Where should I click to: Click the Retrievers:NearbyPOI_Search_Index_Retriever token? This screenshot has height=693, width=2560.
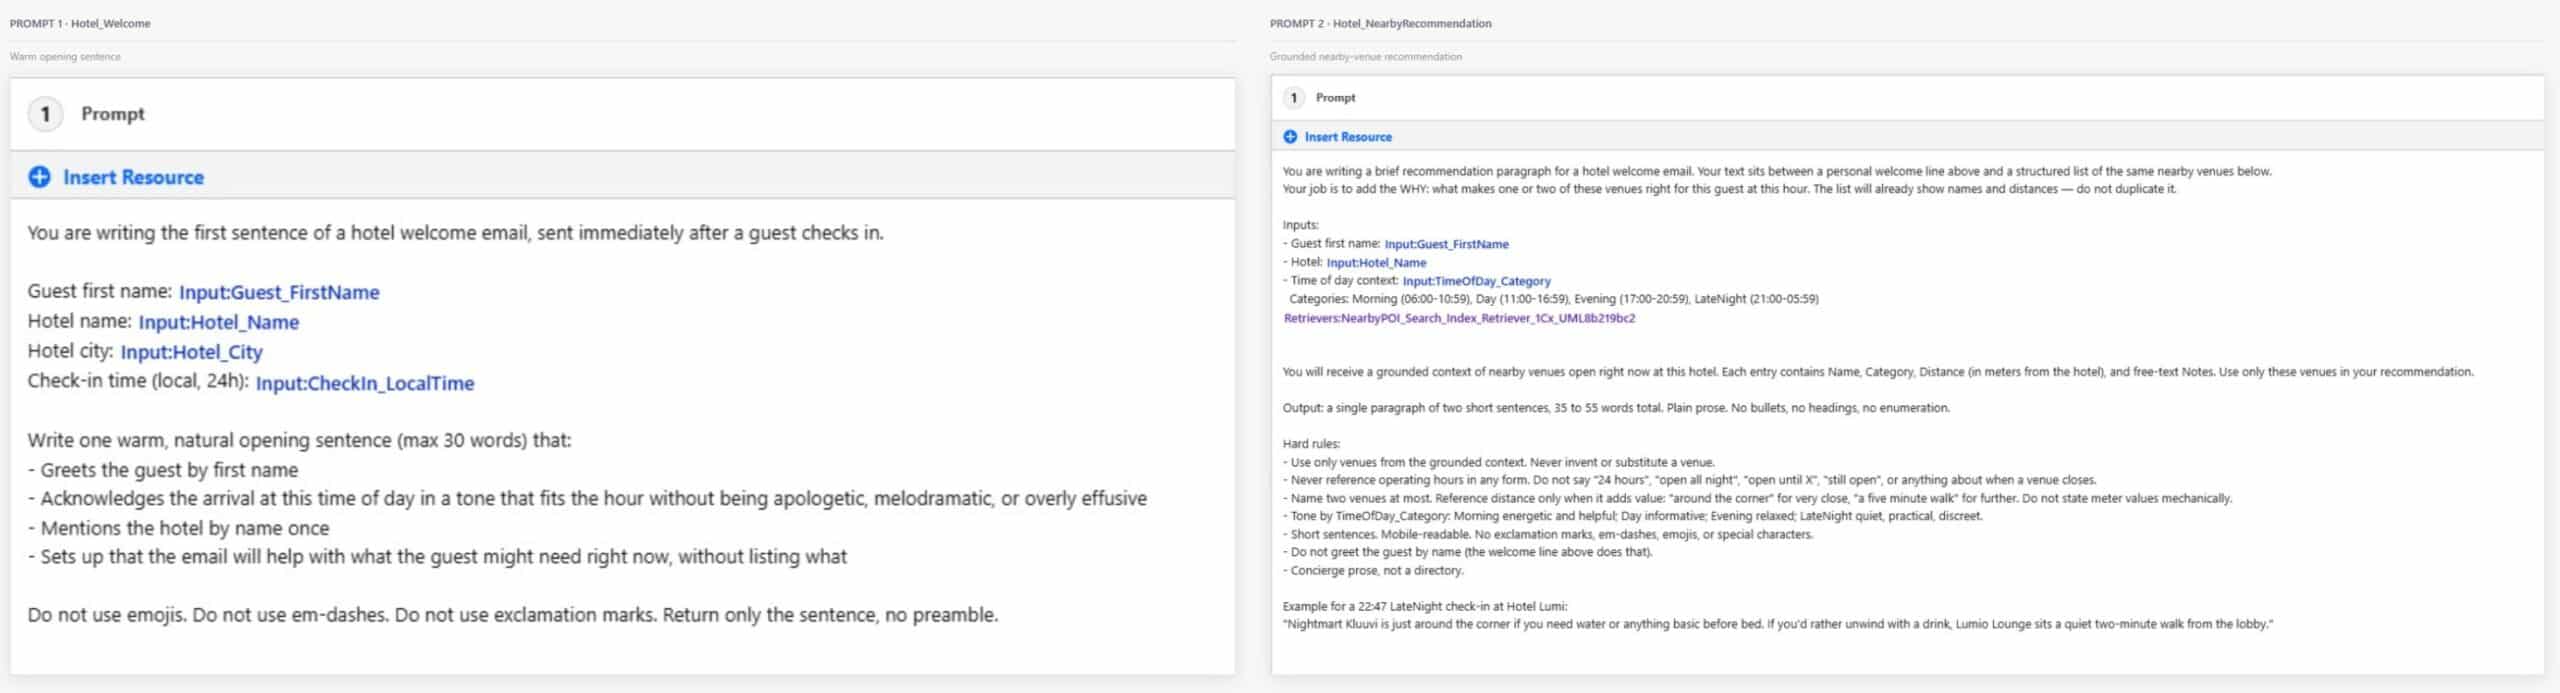tap(1459, 318)
